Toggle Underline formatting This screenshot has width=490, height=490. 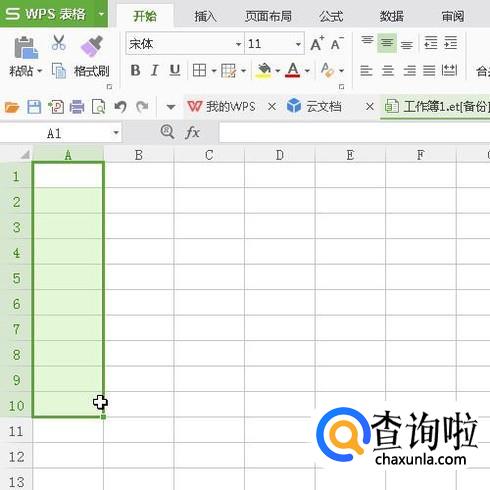tap(175, 70)
